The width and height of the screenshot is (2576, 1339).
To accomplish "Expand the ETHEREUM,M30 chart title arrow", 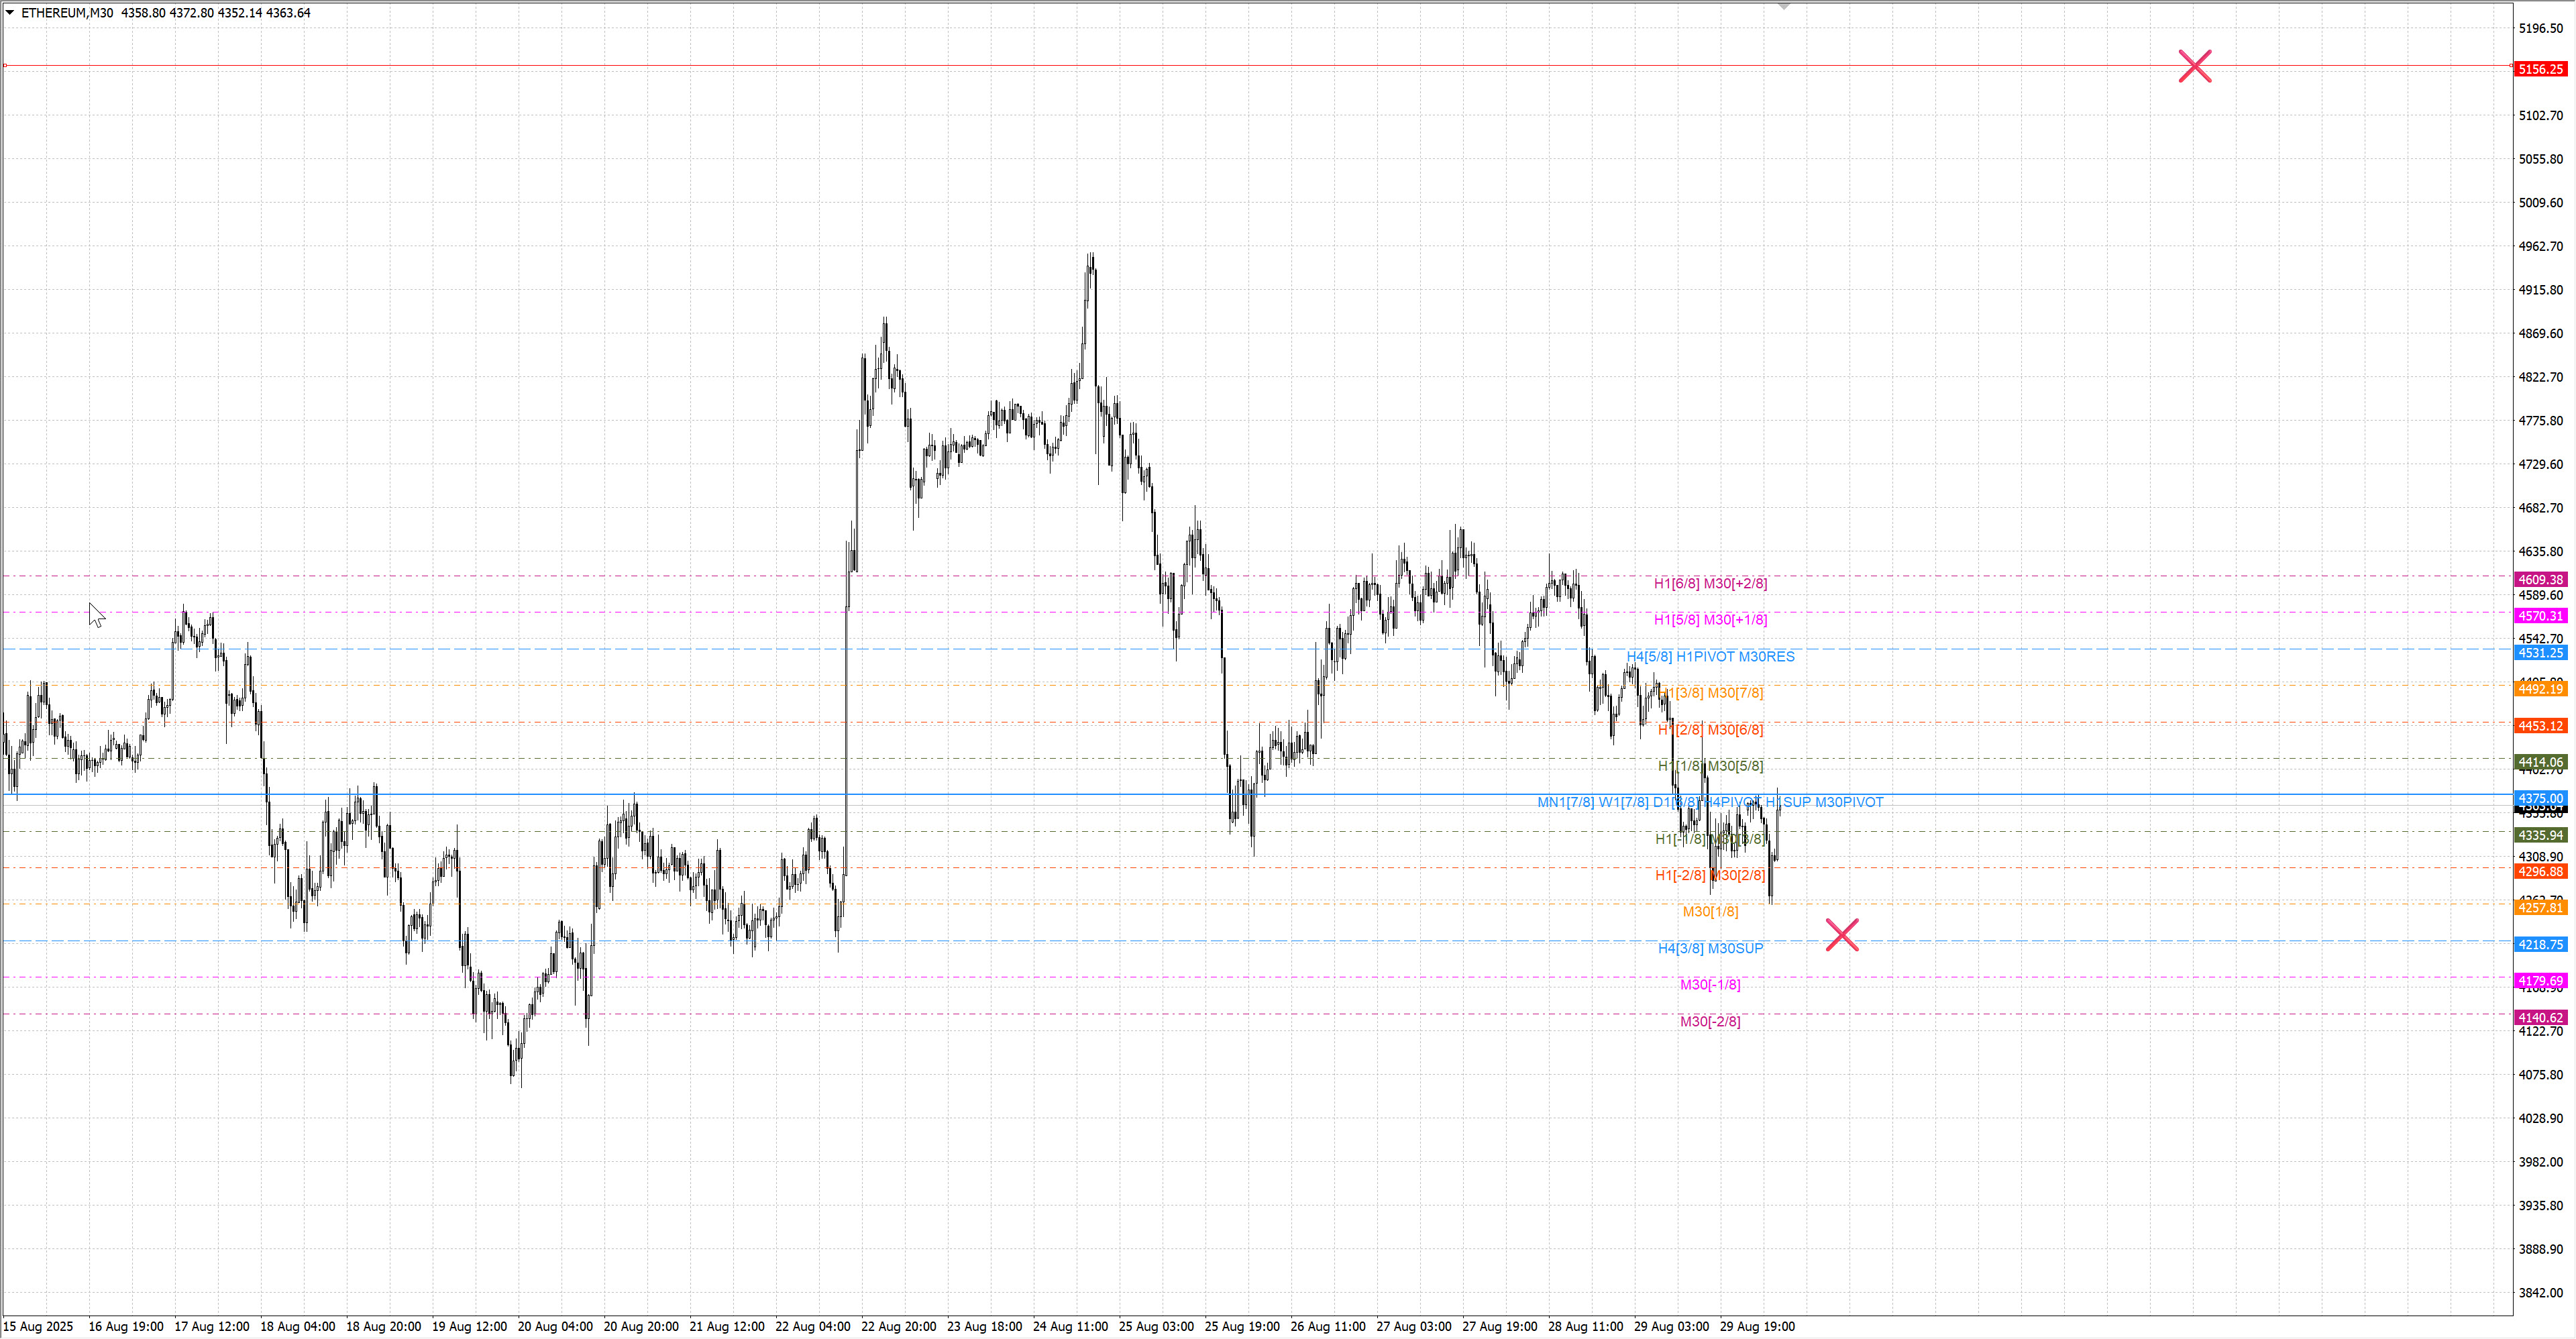I will coord(10,13).
